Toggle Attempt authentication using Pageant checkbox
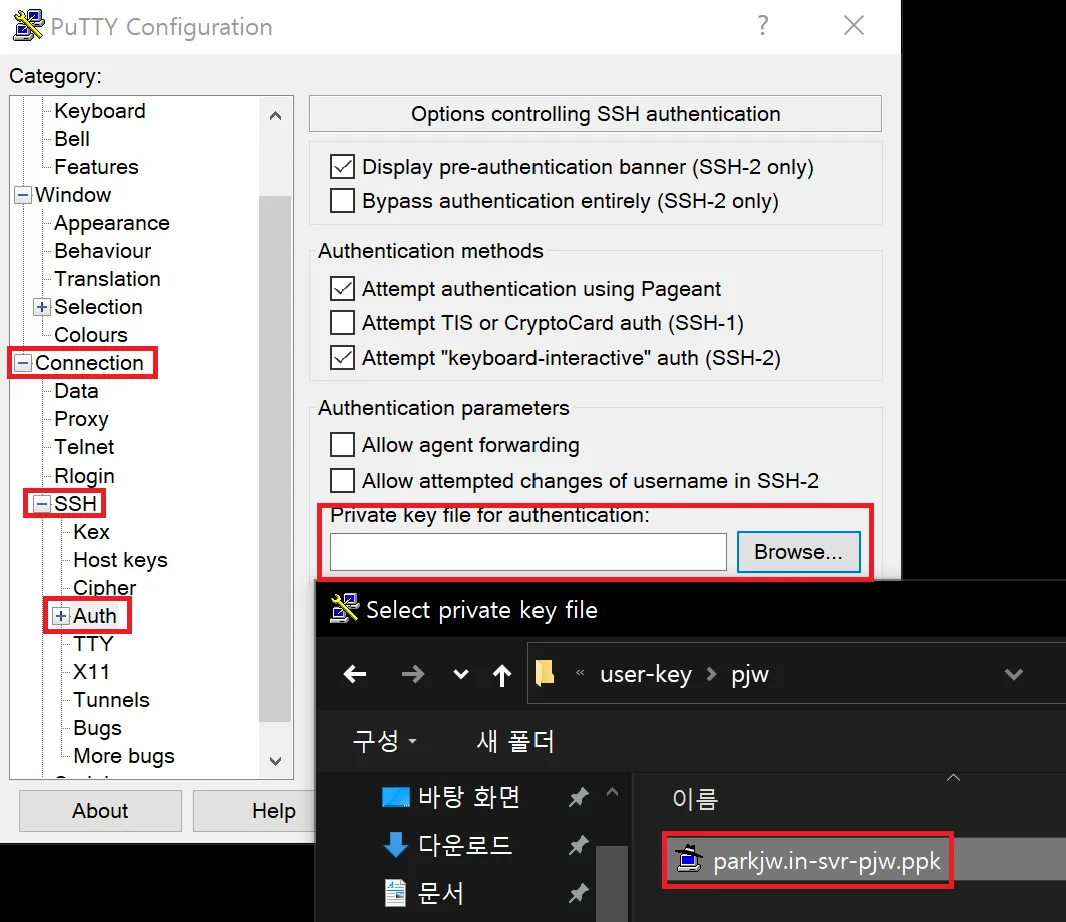Viewport: 1066px width, 922px height. pyautogui.click(x=342, y=288)
